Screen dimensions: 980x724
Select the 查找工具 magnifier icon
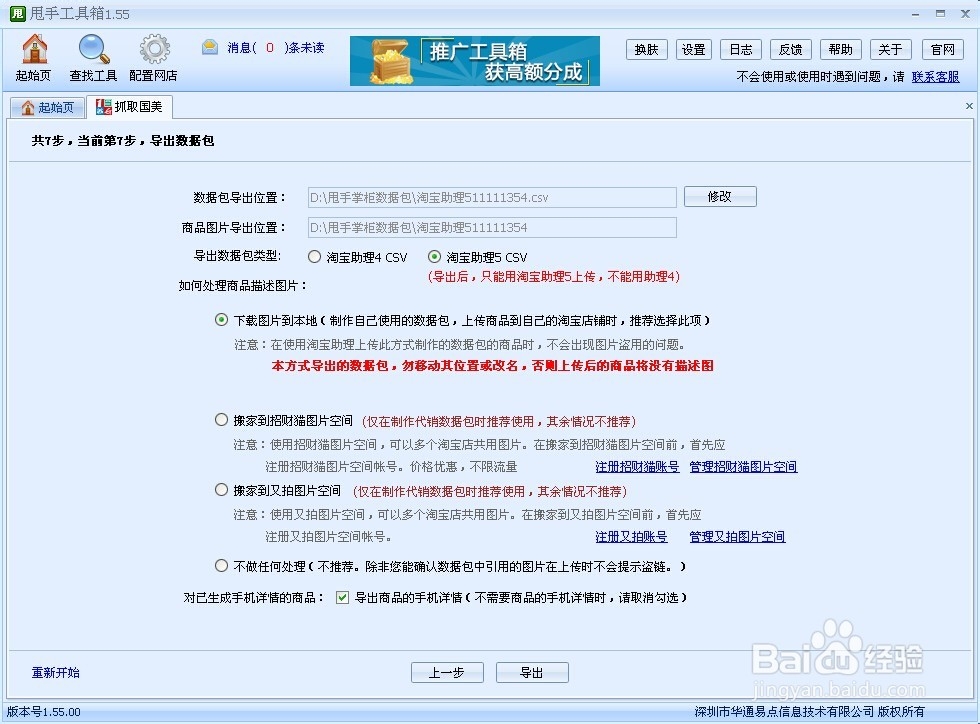pos(93,57)
